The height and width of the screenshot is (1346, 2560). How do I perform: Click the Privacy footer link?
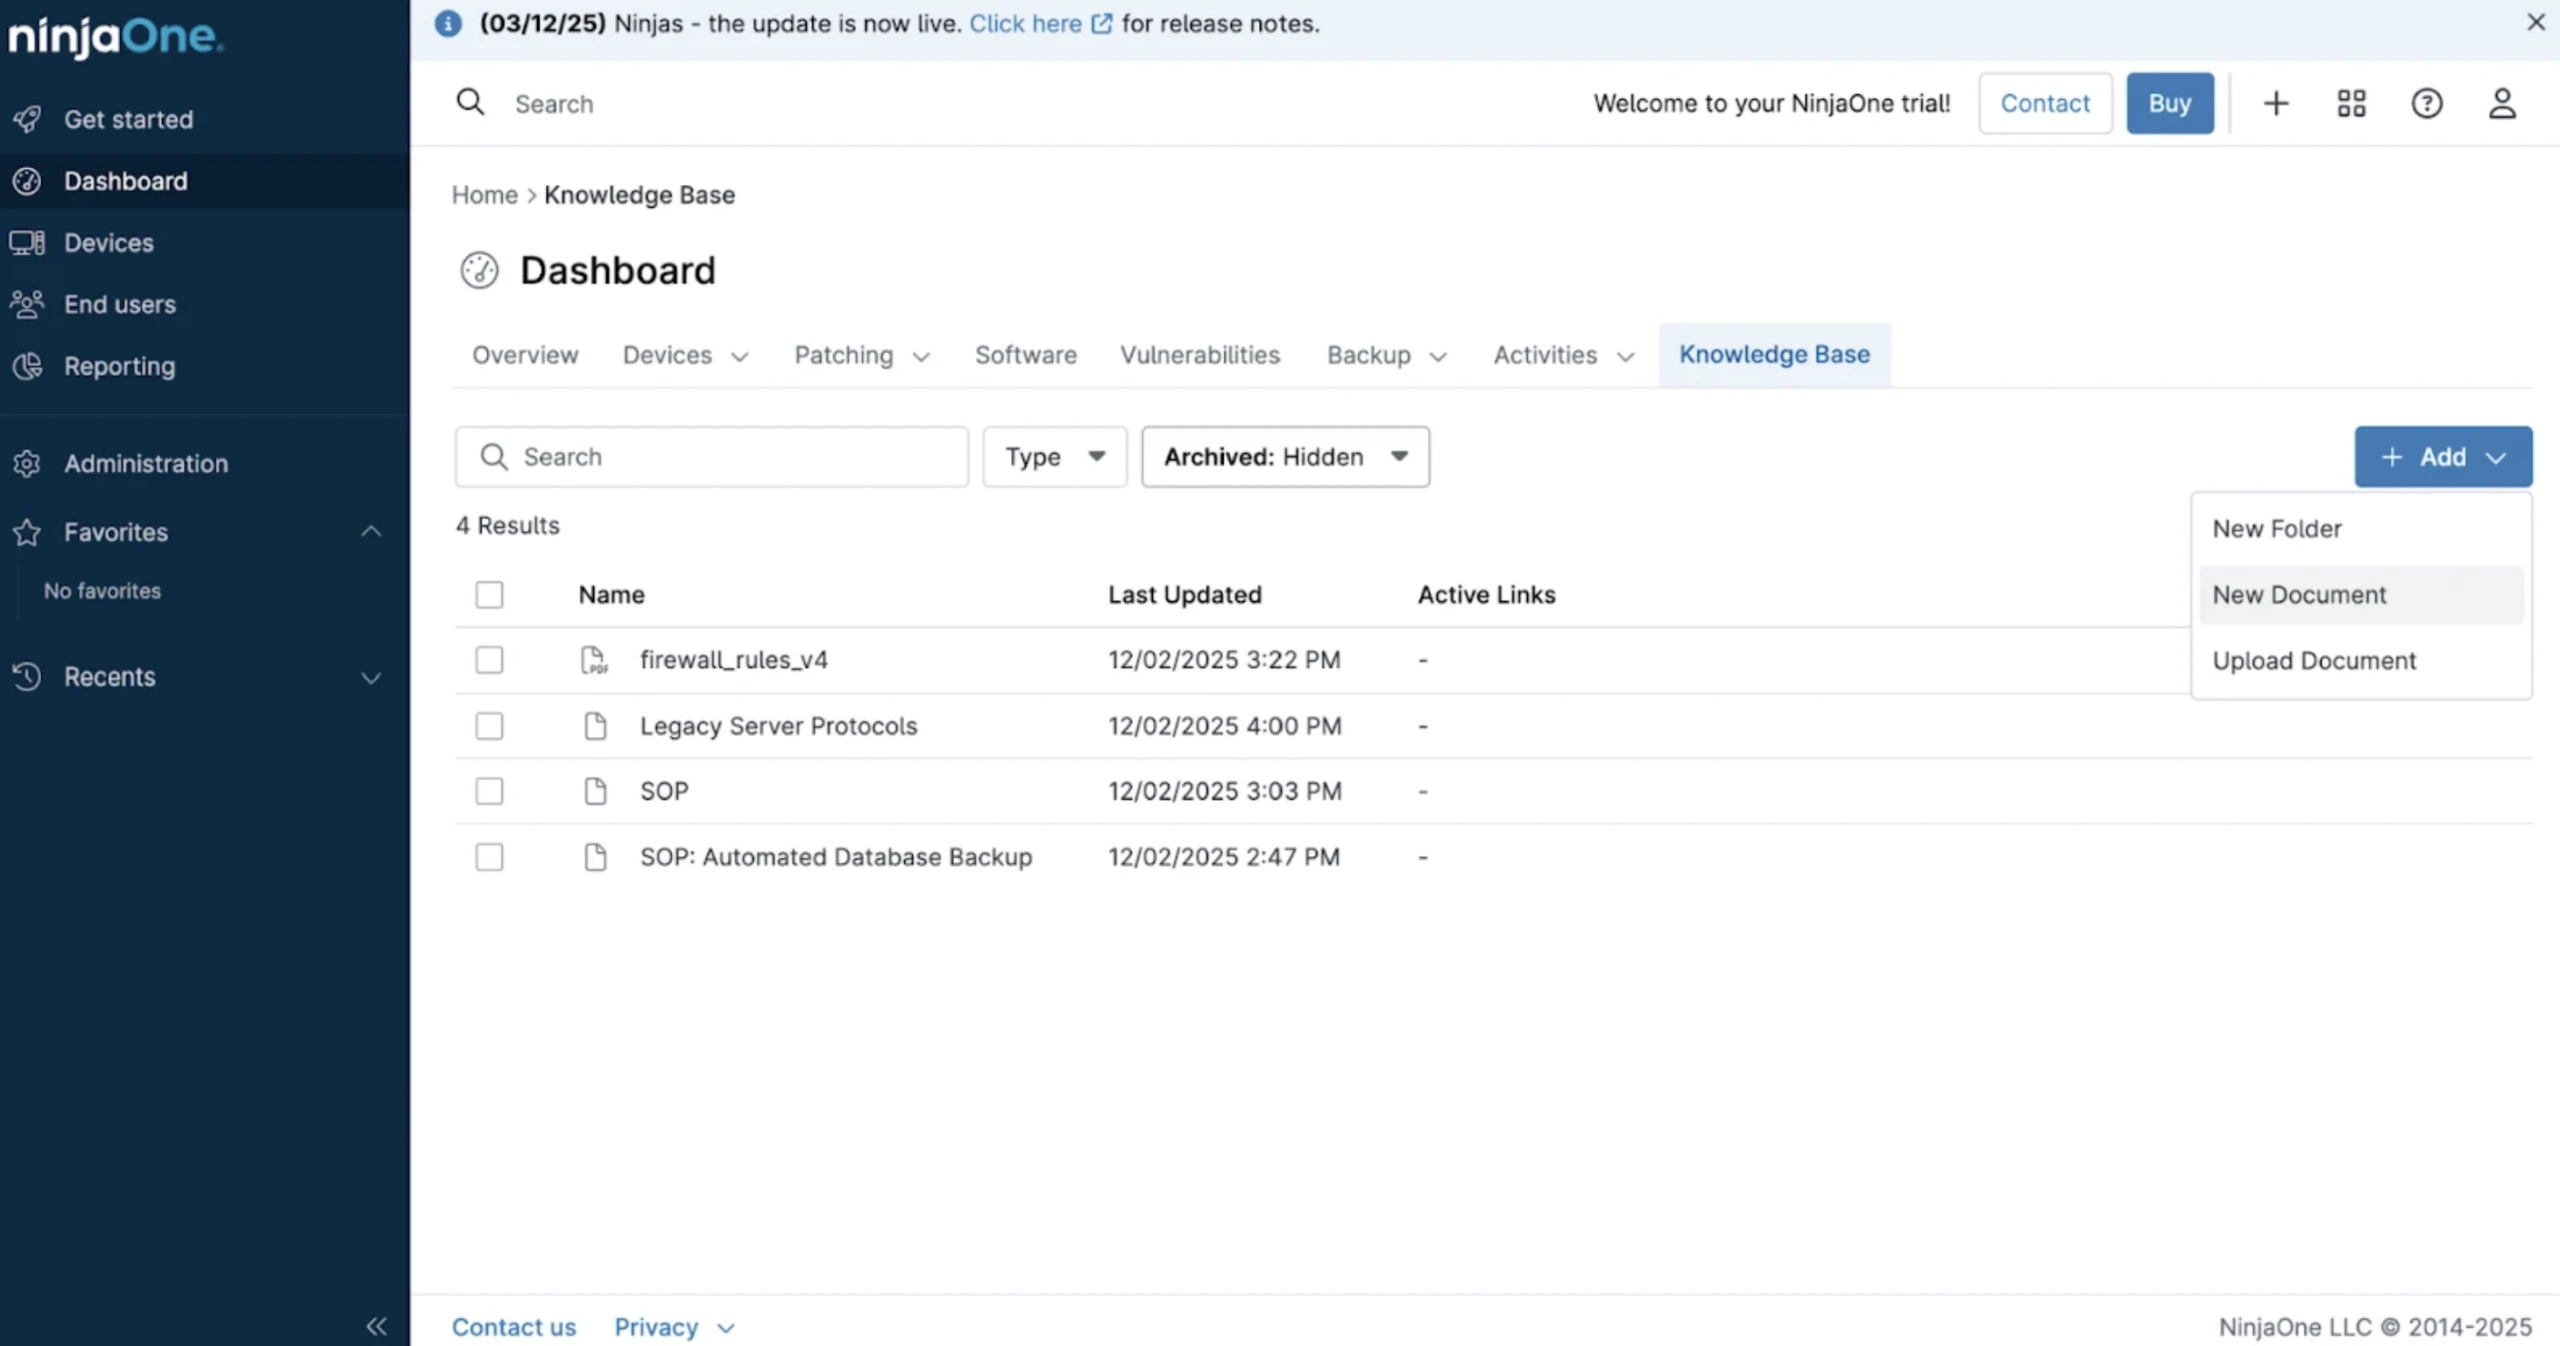click(656, 1327)
